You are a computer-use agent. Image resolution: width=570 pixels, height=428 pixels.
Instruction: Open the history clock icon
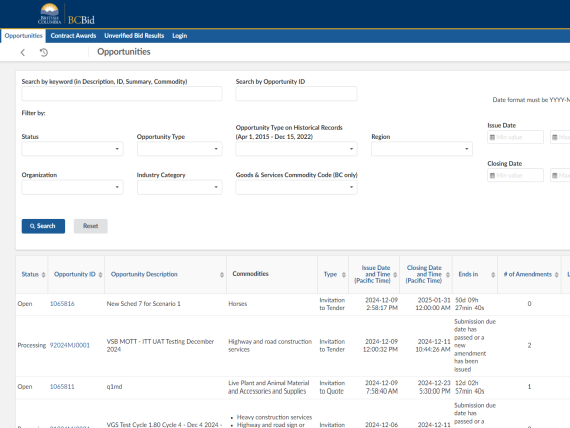coord(44,52)
